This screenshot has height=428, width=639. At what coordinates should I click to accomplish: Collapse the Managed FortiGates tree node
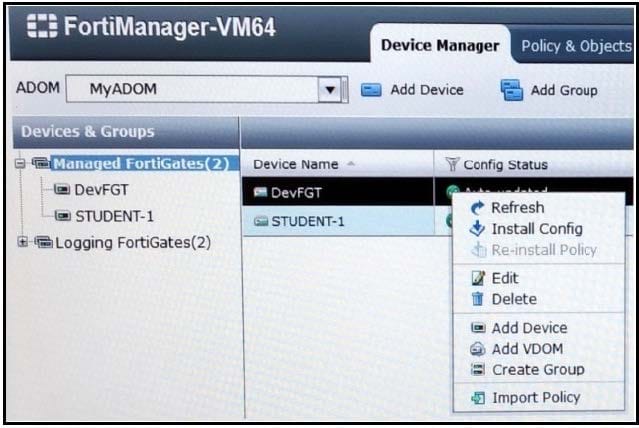tap(20, 164)
